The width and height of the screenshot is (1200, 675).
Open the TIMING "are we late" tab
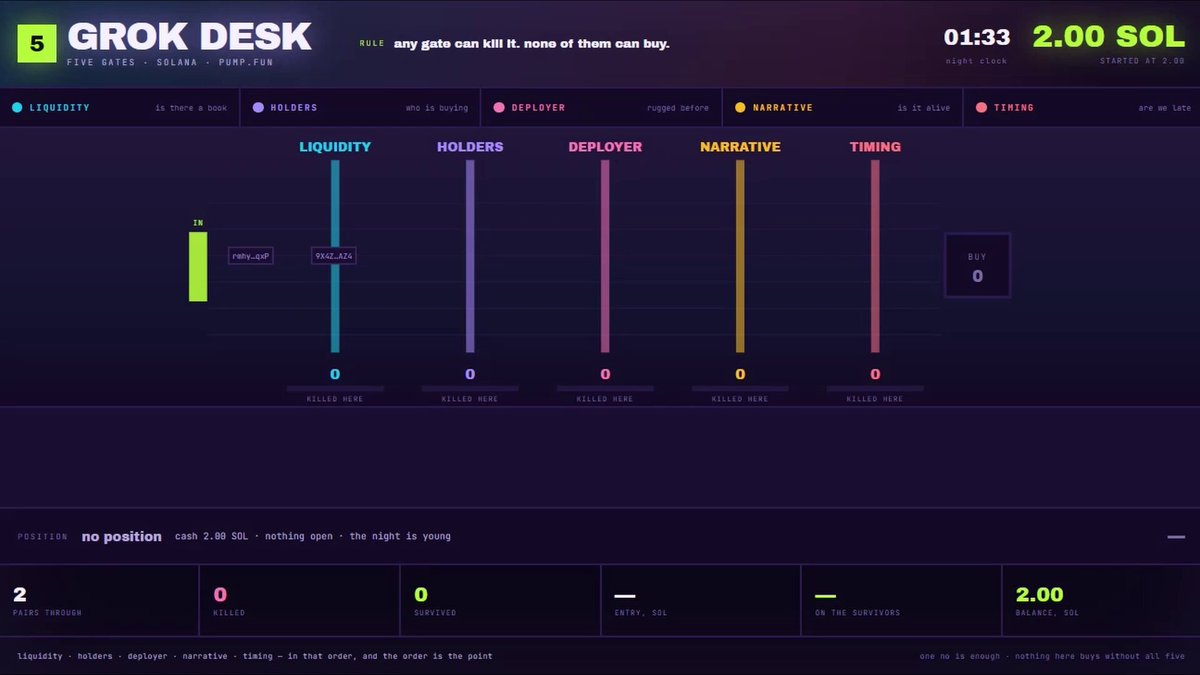1082,108
